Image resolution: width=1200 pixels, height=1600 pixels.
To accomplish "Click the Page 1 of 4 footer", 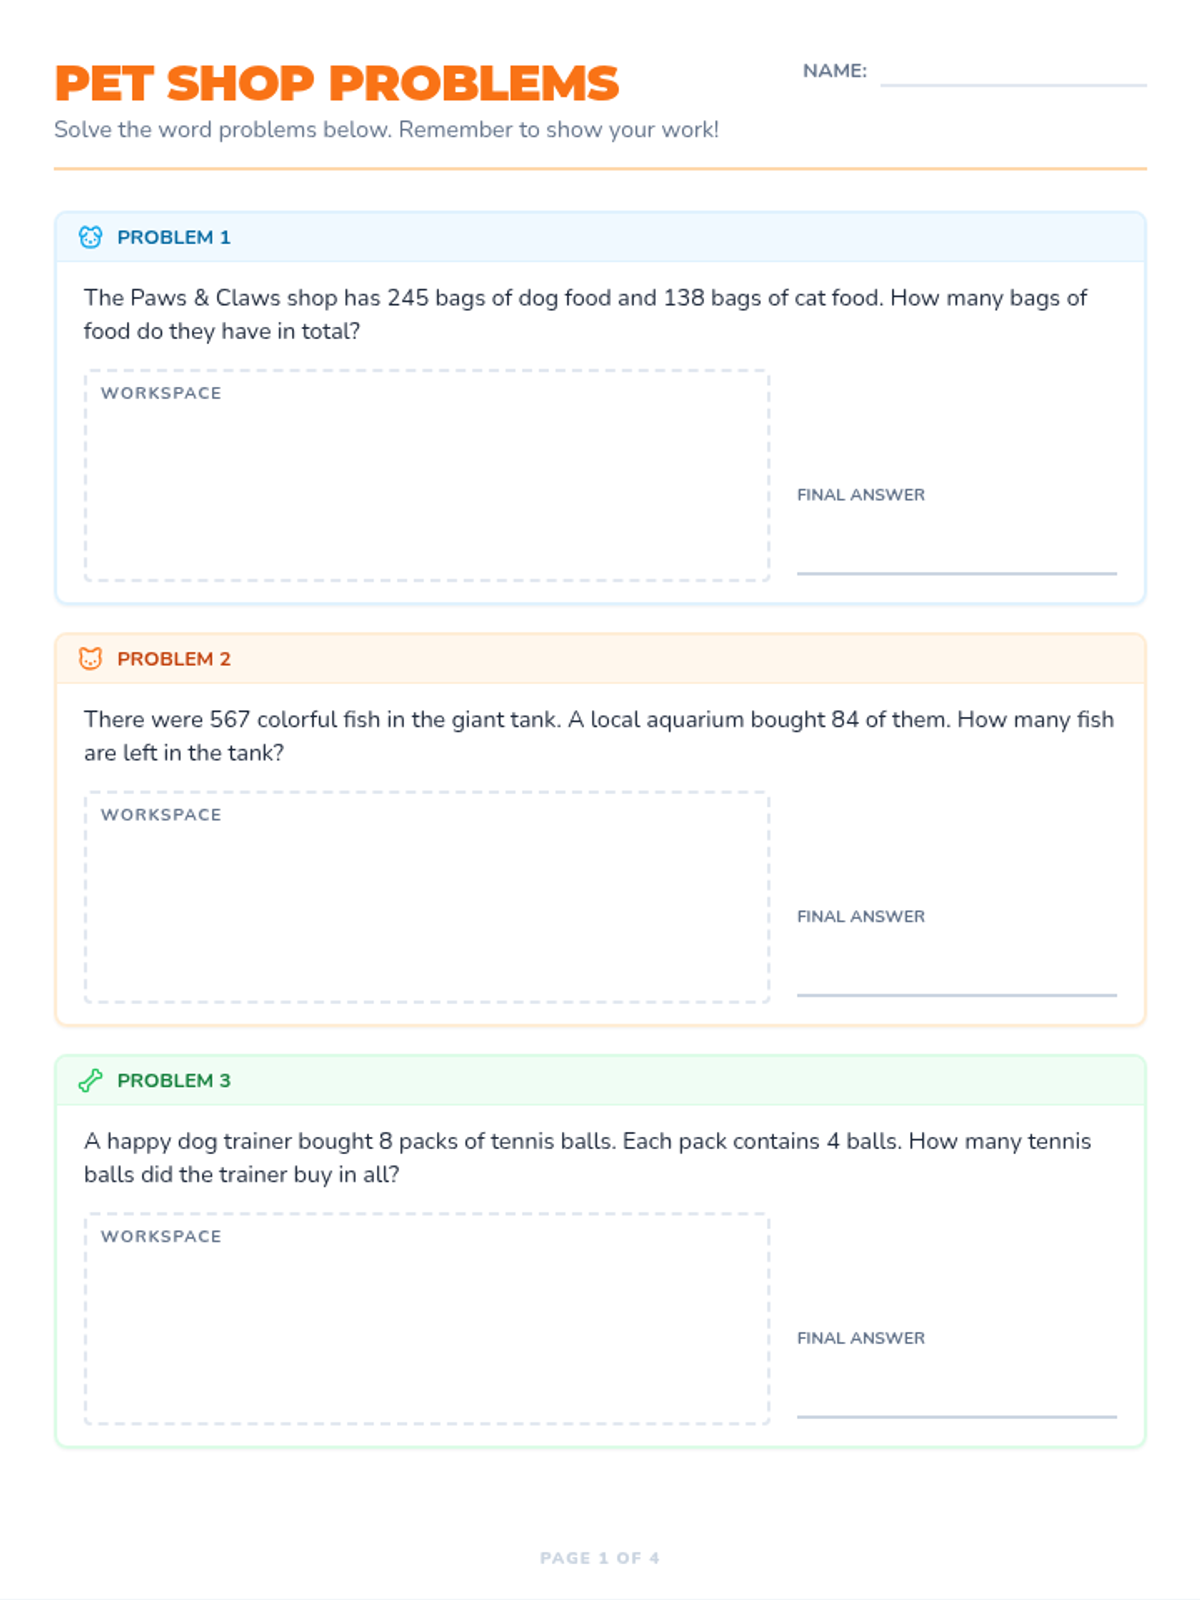I will [599, 1558].
